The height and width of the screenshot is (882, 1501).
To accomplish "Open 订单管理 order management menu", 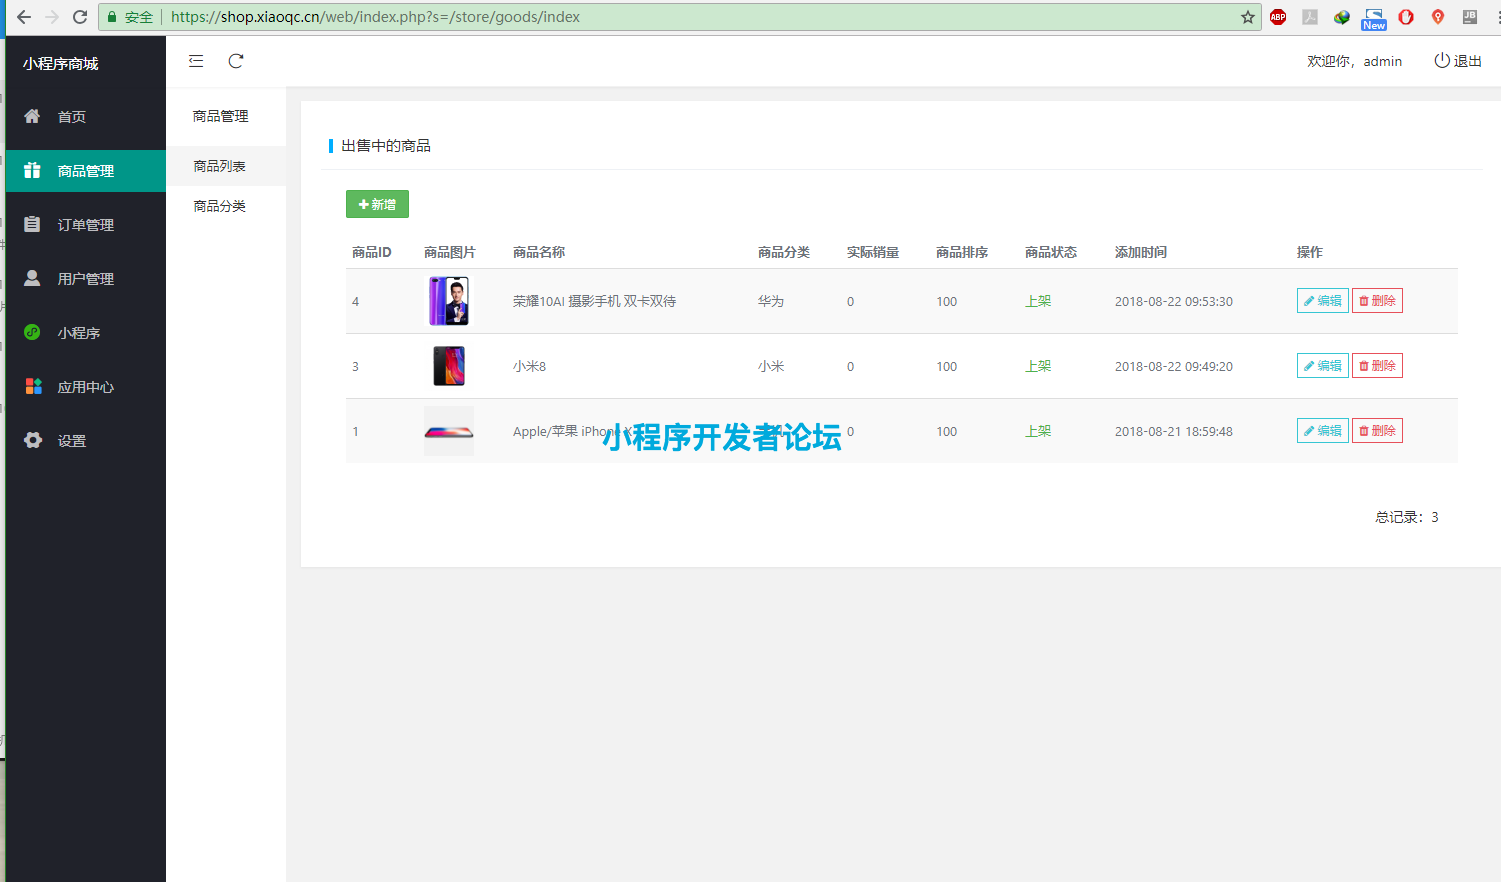I will [85, 225].
